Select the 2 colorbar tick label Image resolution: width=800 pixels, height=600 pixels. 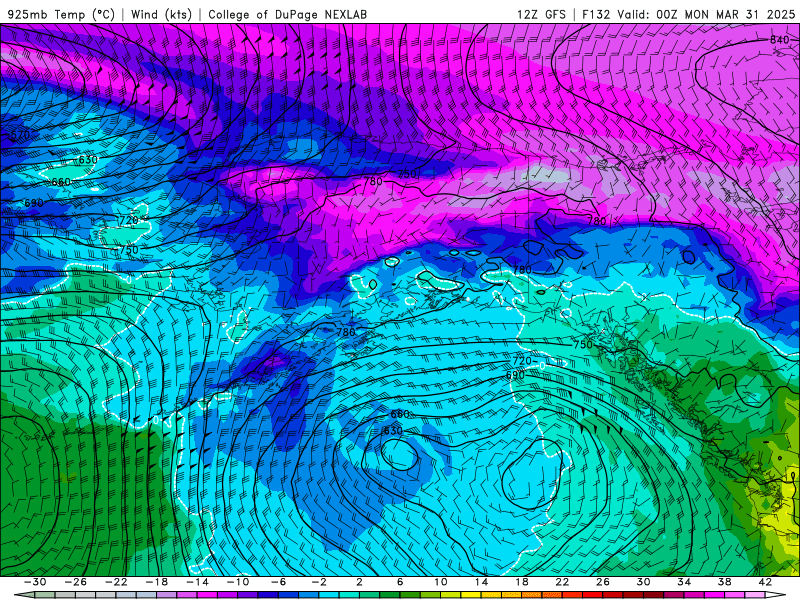pyautogui.click(x=359, y=582)
